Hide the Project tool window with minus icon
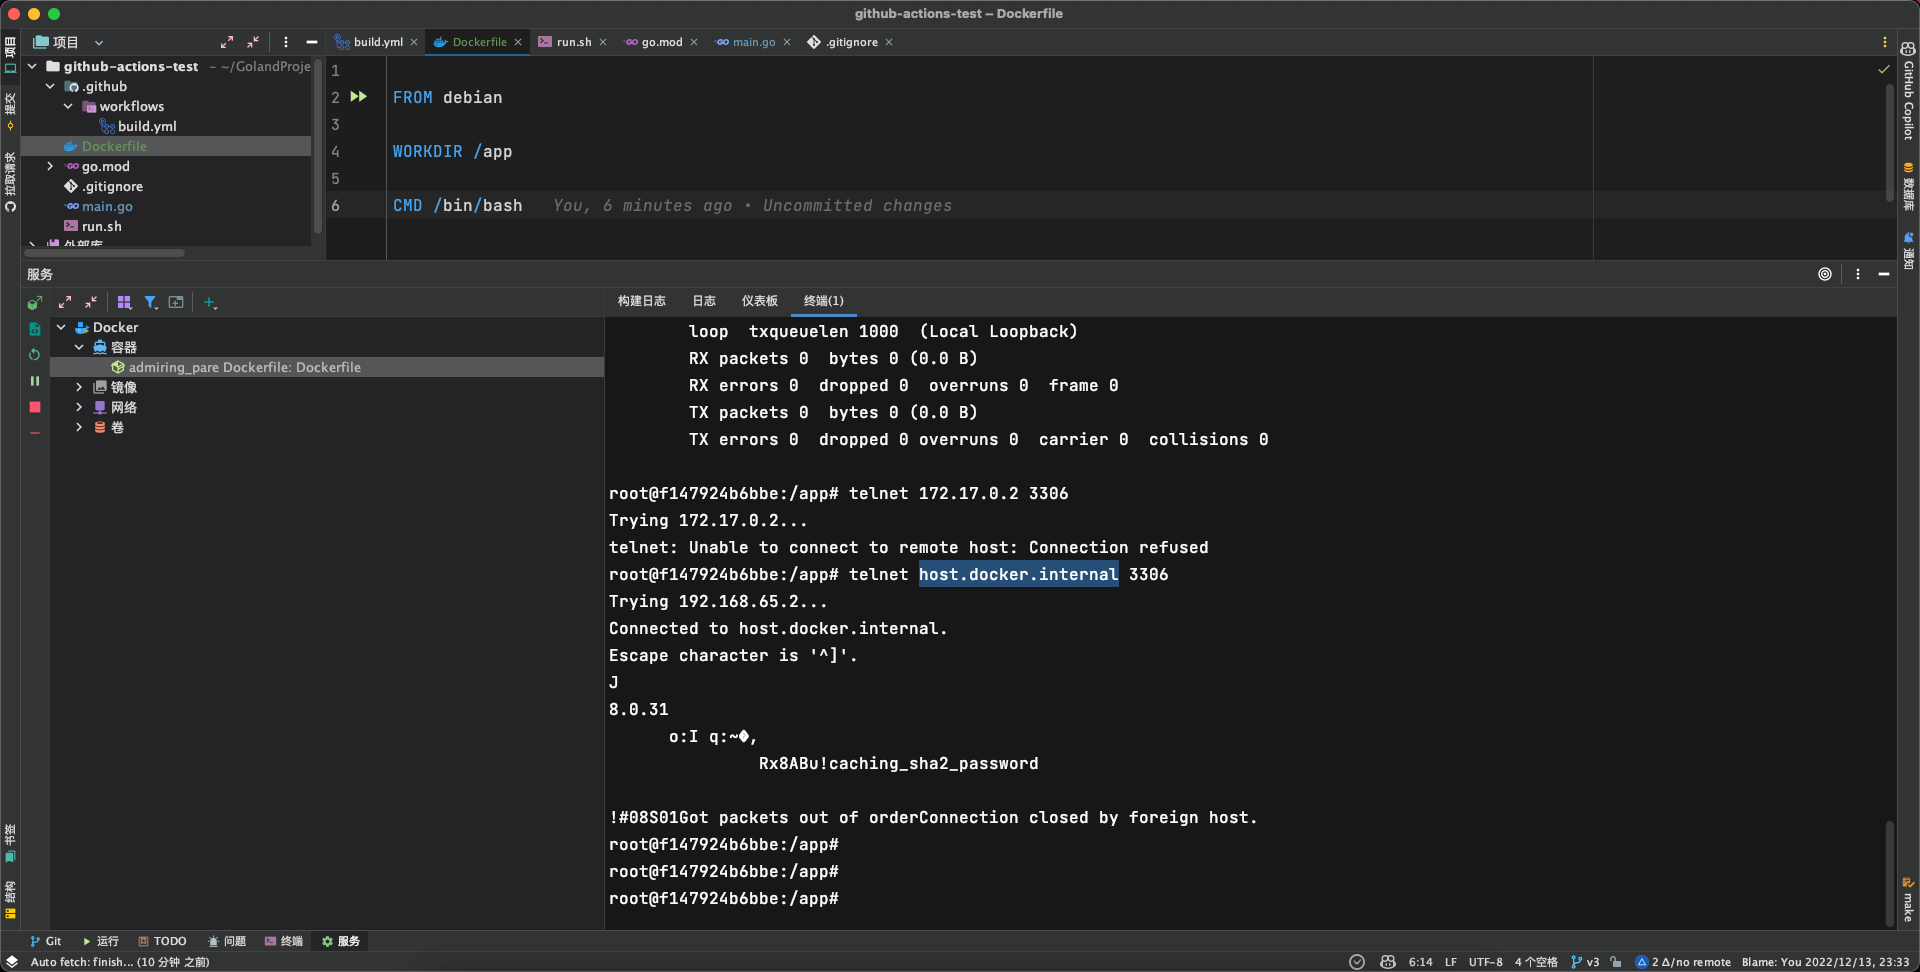Screen dimensions: 1920x972 (x=312, y=42)
